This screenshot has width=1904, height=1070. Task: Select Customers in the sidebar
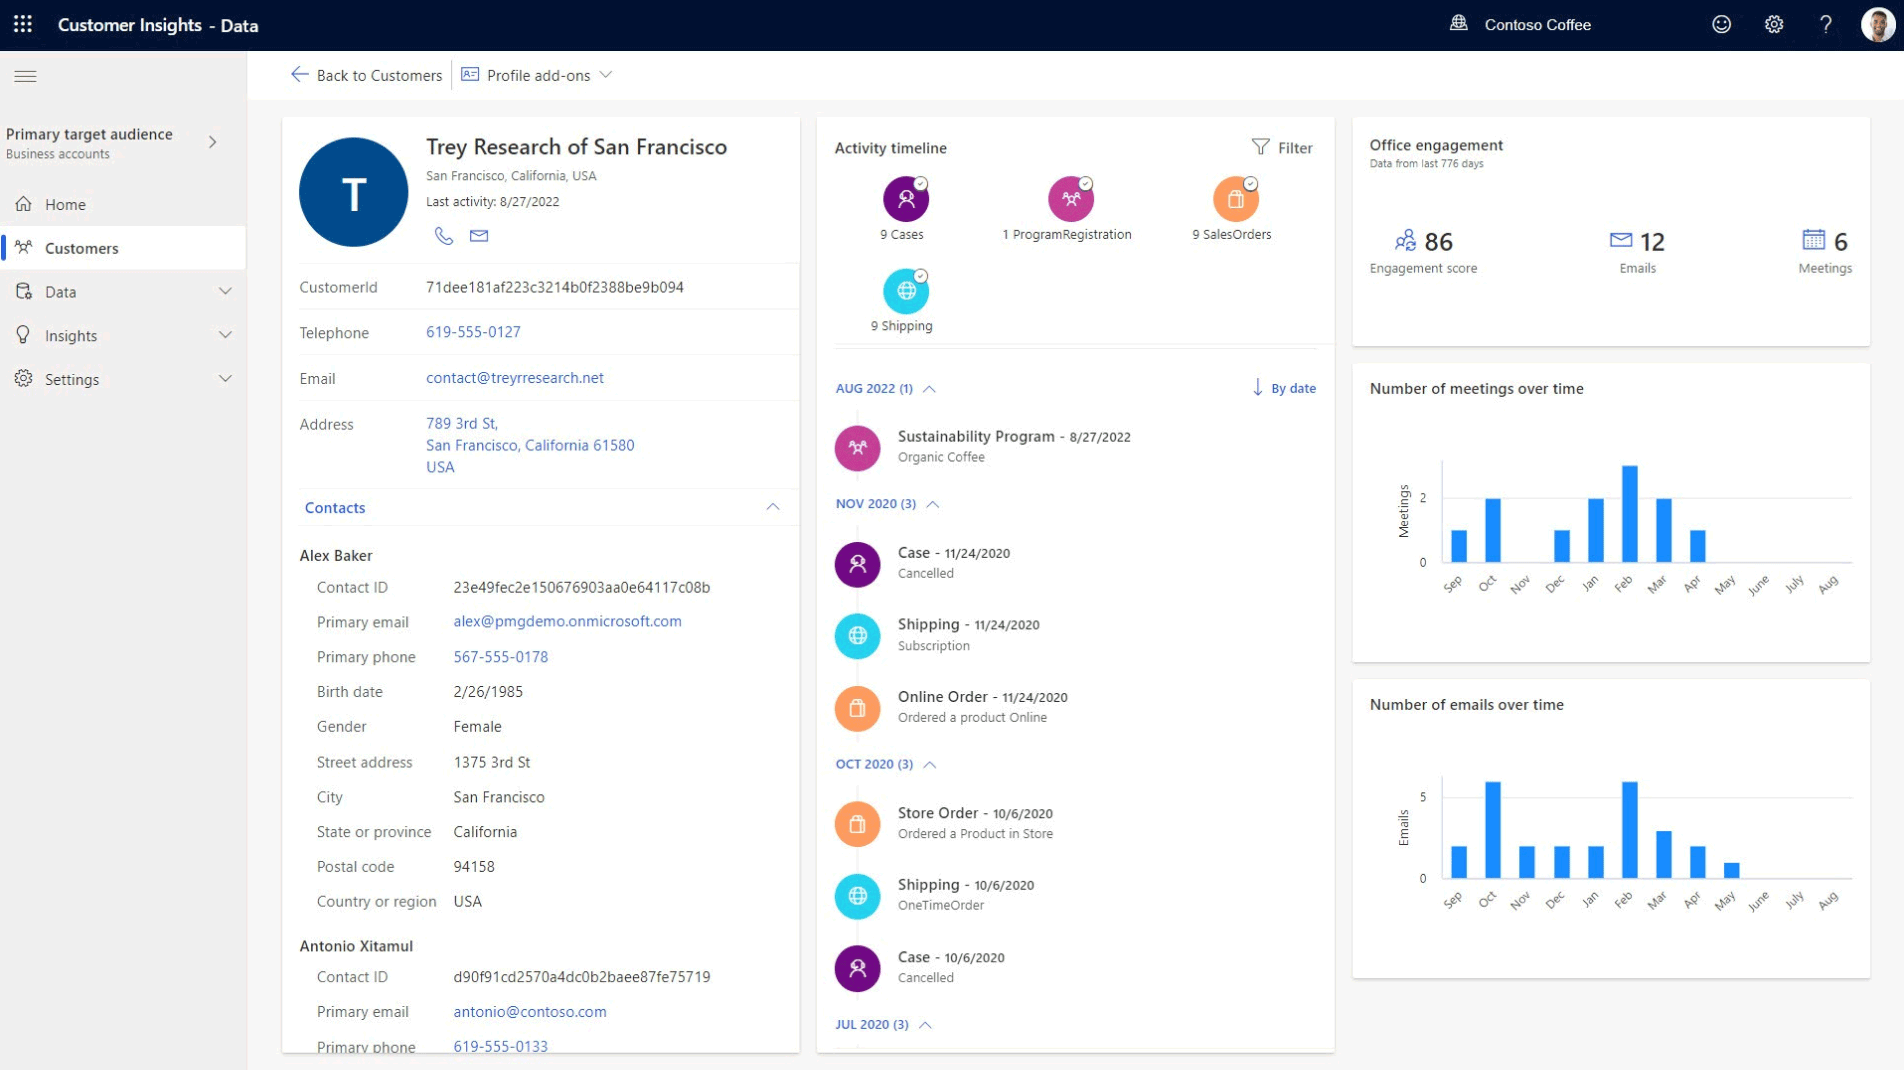tap(123, 248)
